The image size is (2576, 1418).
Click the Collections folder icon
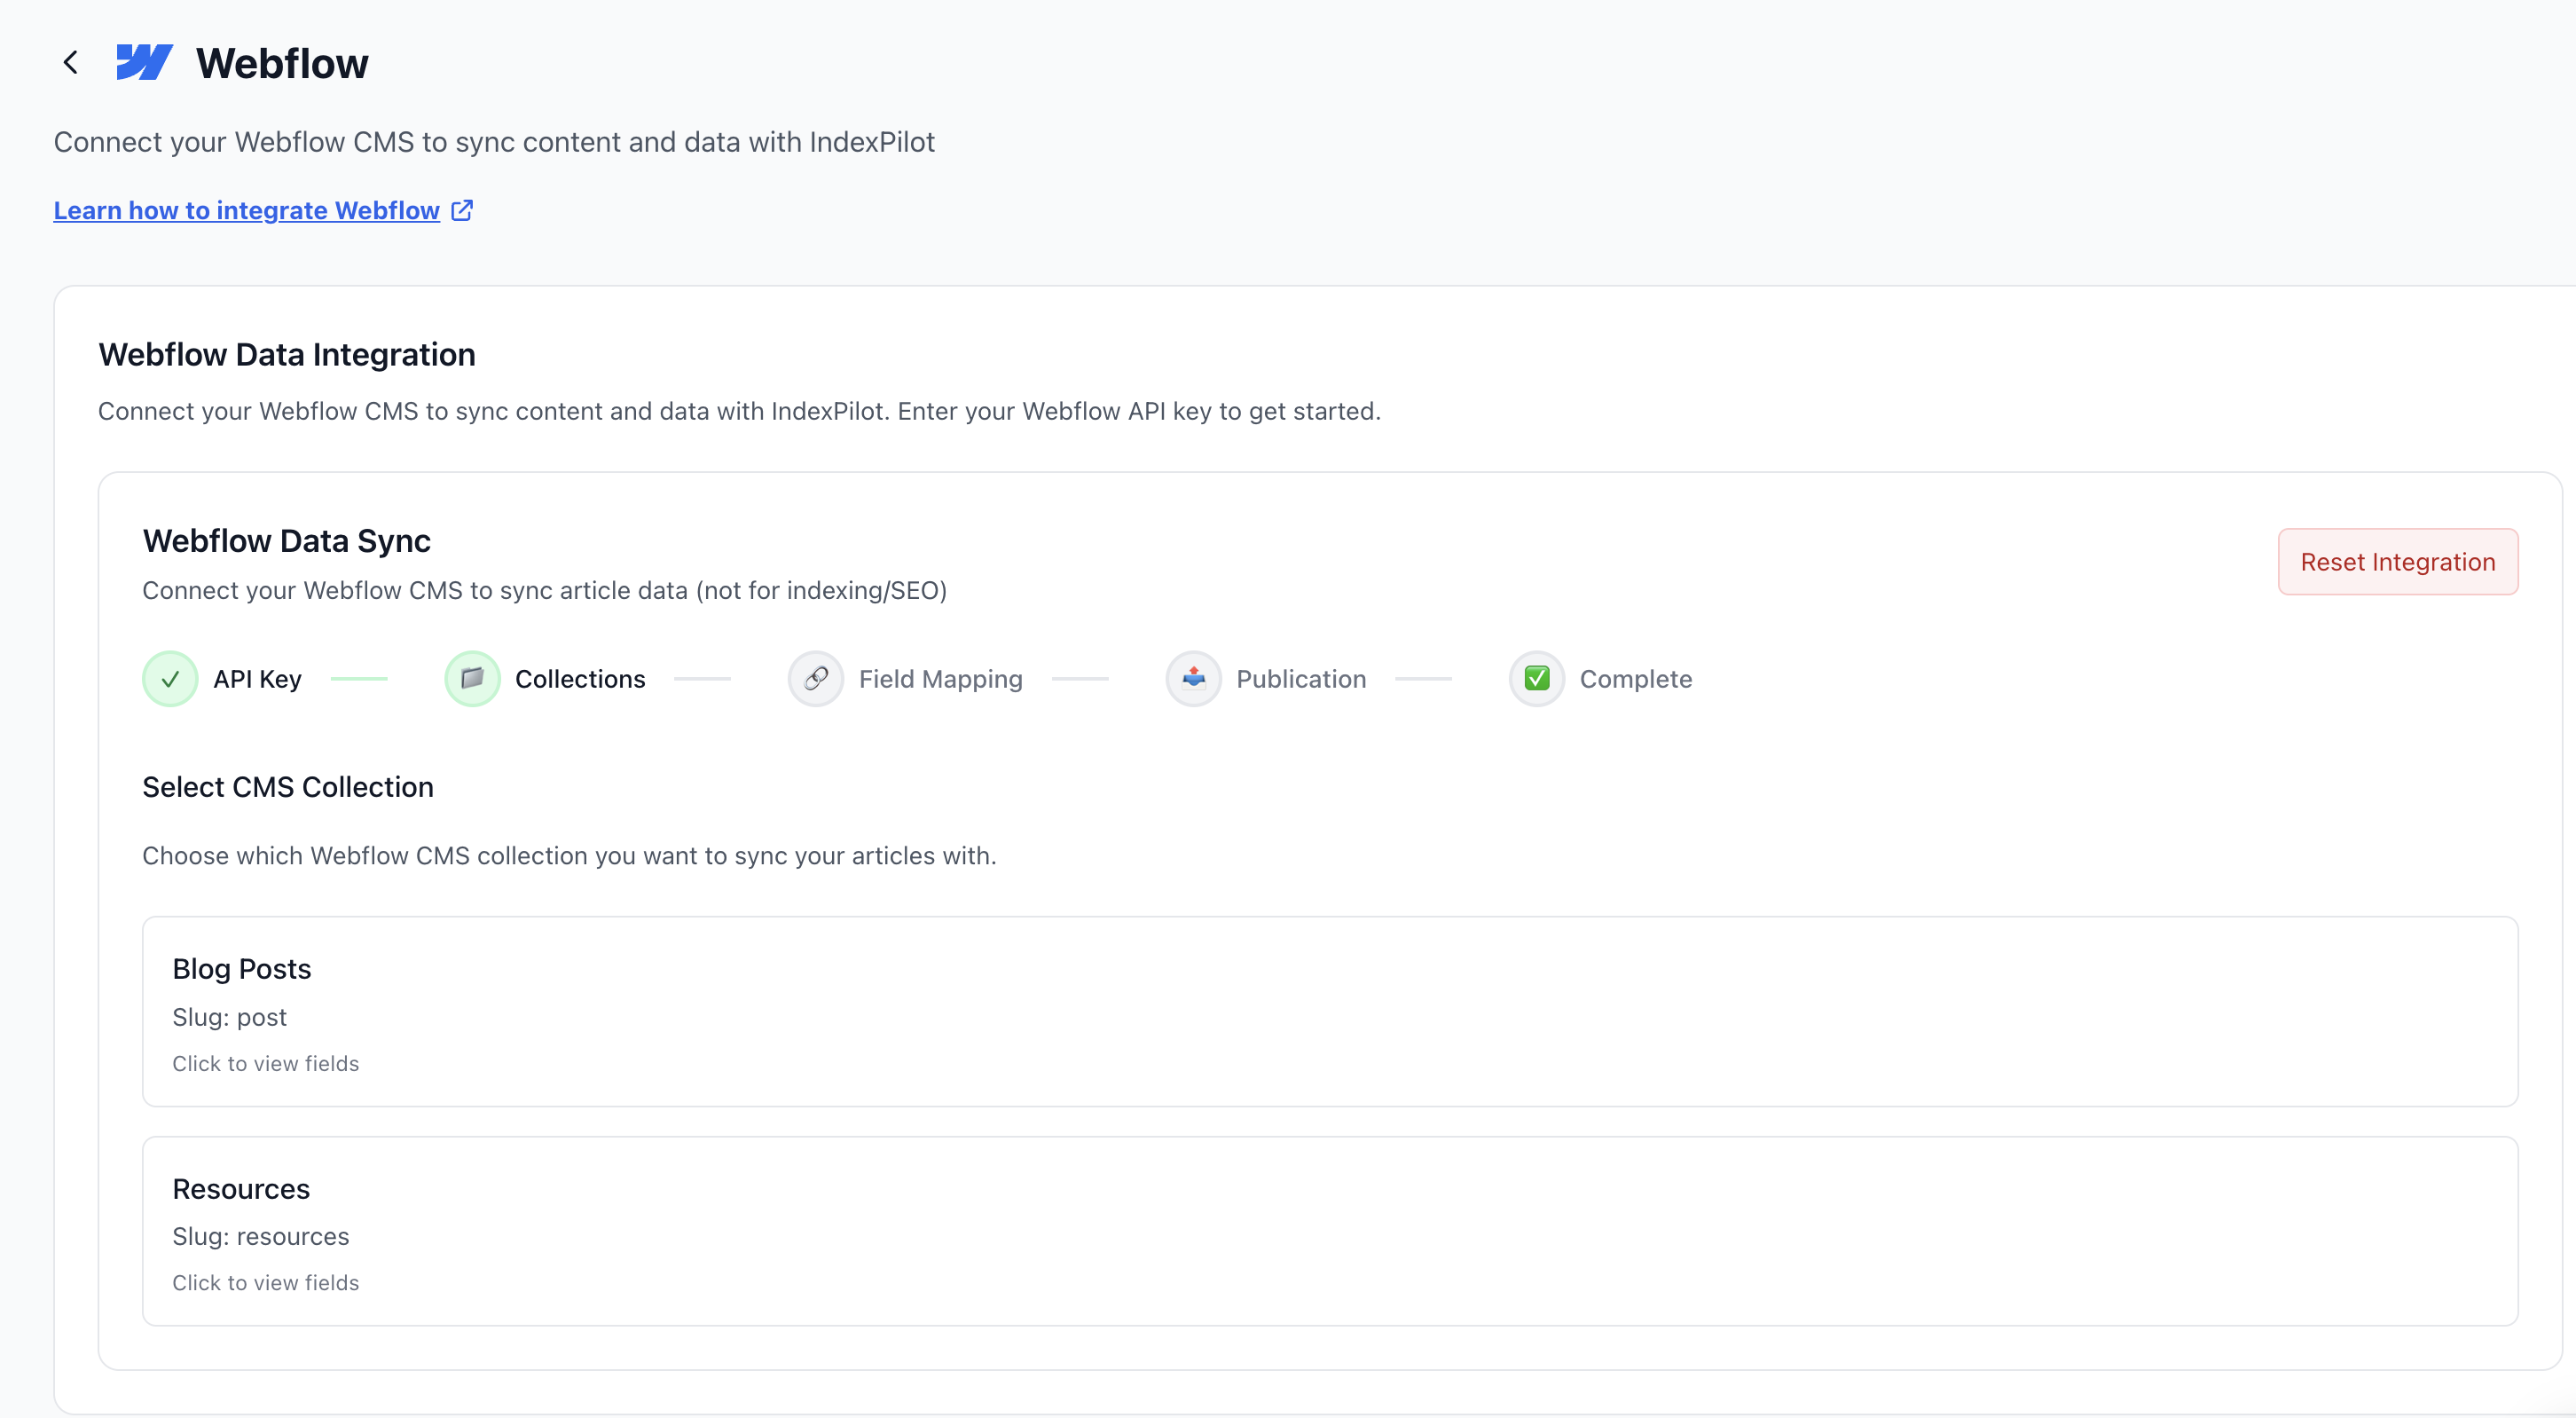pos(472,678)
